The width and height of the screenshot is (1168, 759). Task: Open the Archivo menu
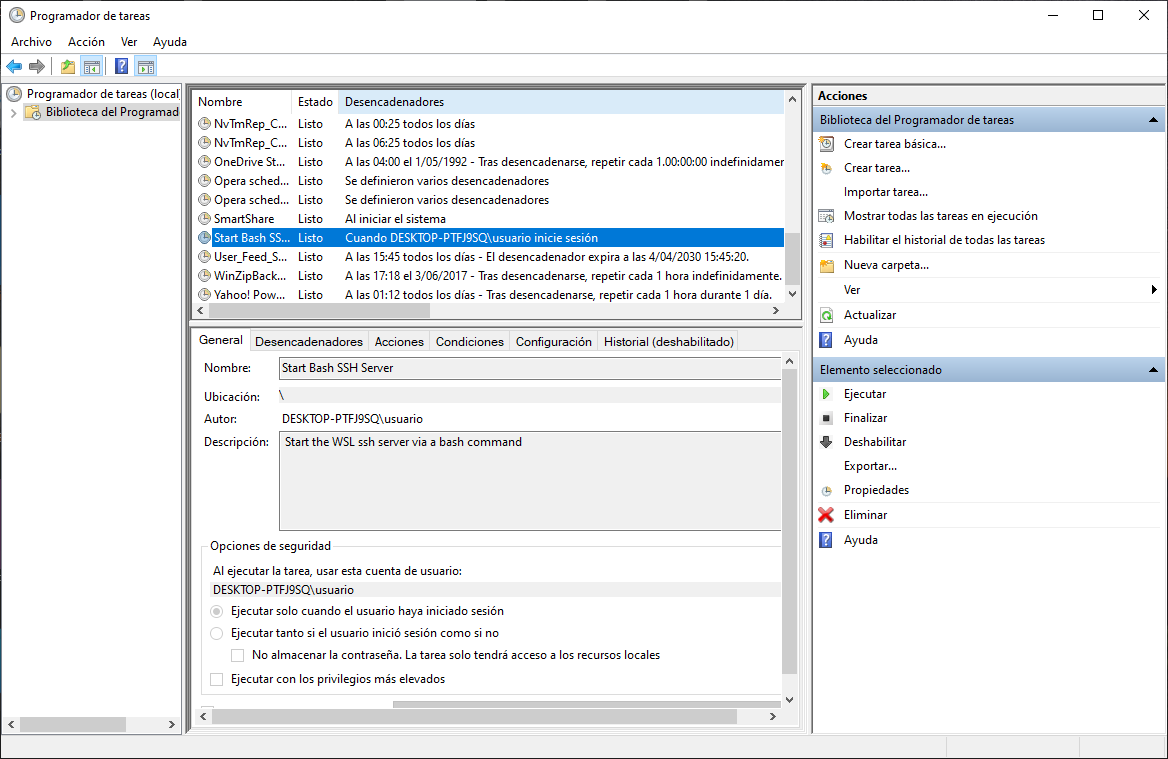click(31, 42)
